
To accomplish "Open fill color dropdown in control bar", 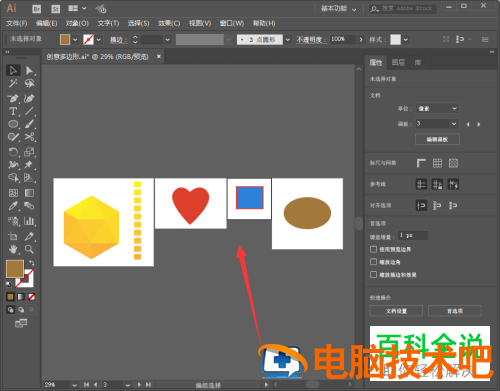I will [x=75, y=40].
